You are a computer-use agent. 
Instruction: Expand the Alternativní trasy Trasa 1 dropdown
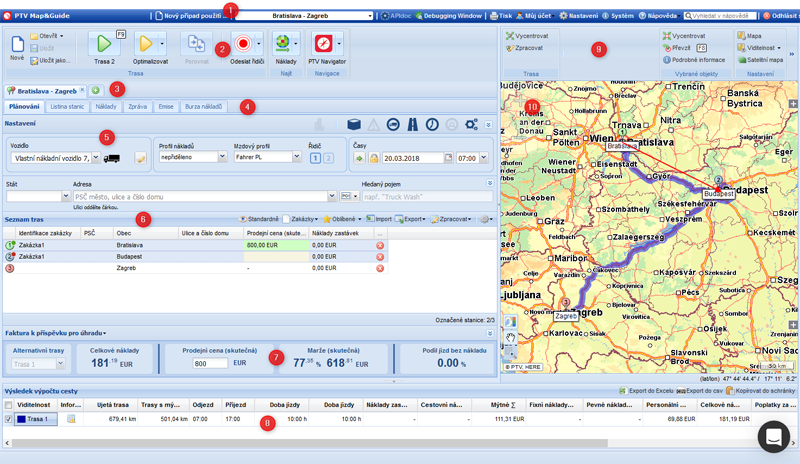click(x=60, y=364)
